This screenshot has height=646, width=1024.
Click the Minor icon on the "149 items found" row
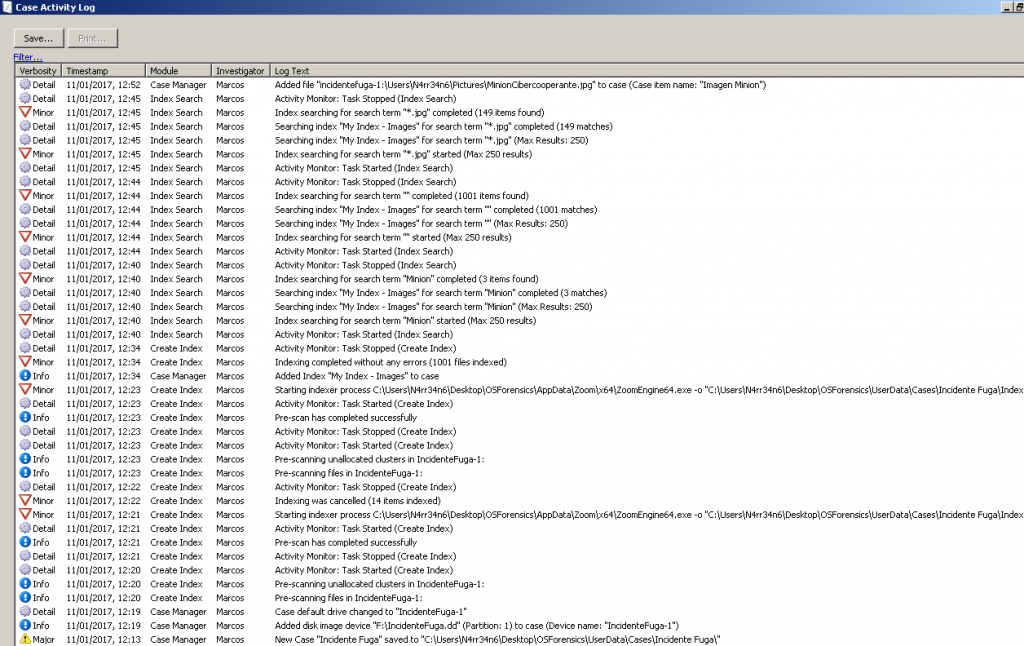pyautogui.click(x=25, y=113)
